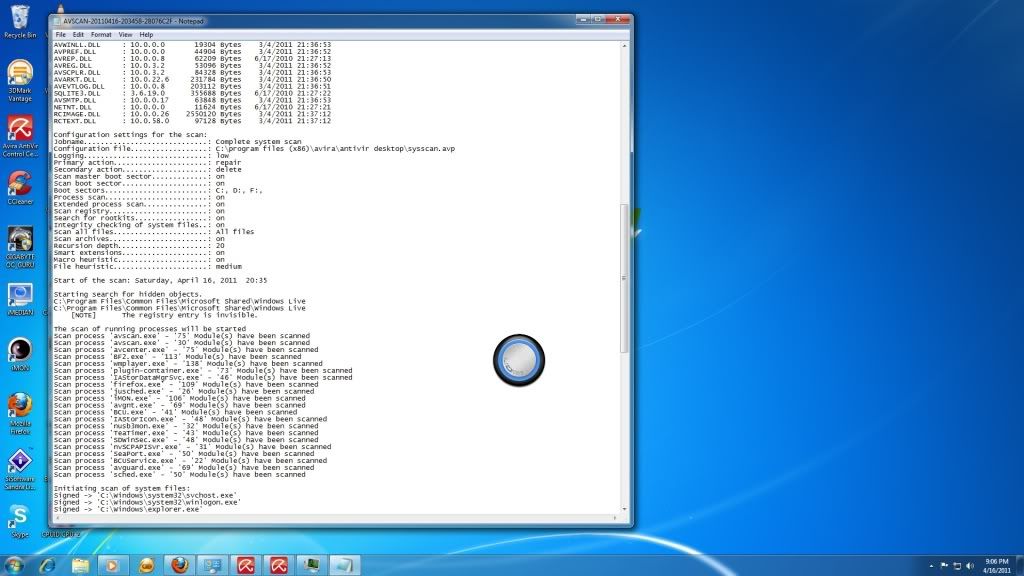Click the 'Starting search for hidden objects.' line
1024x576 pixels.
pyautogui.click(x=128, y=295)
